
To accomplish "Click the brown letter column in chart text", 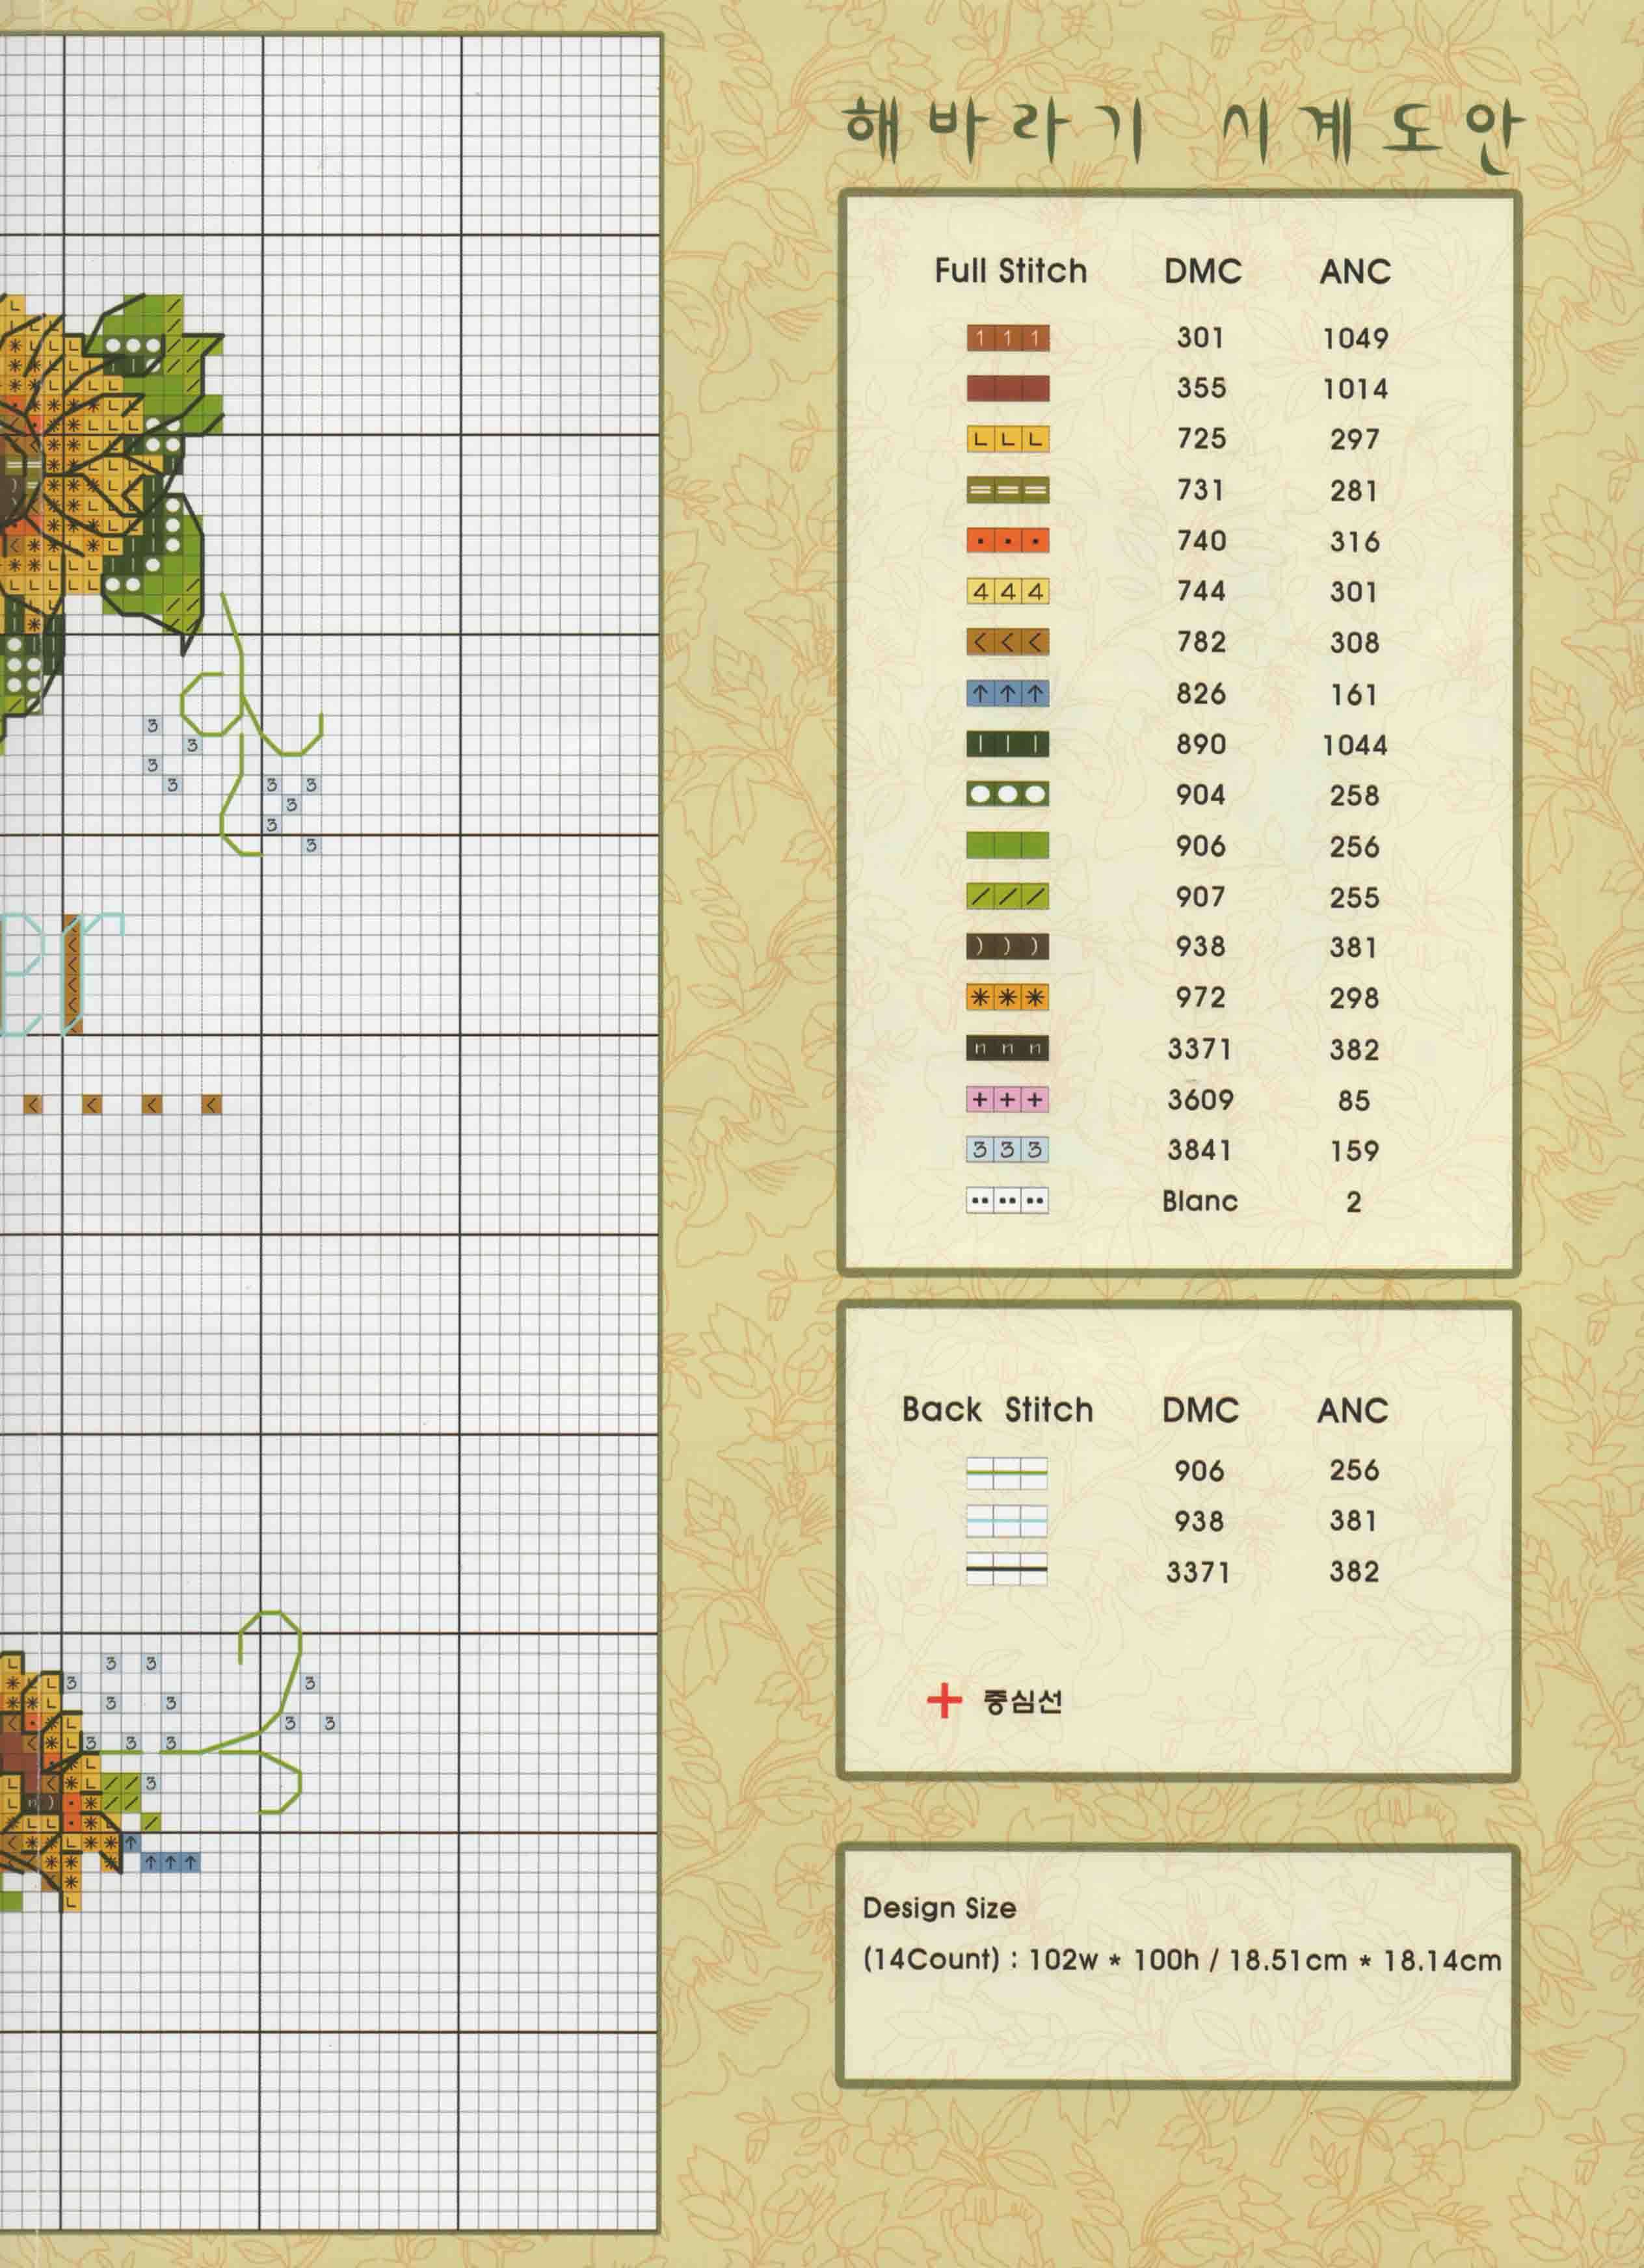I will [x=72, y=973].
